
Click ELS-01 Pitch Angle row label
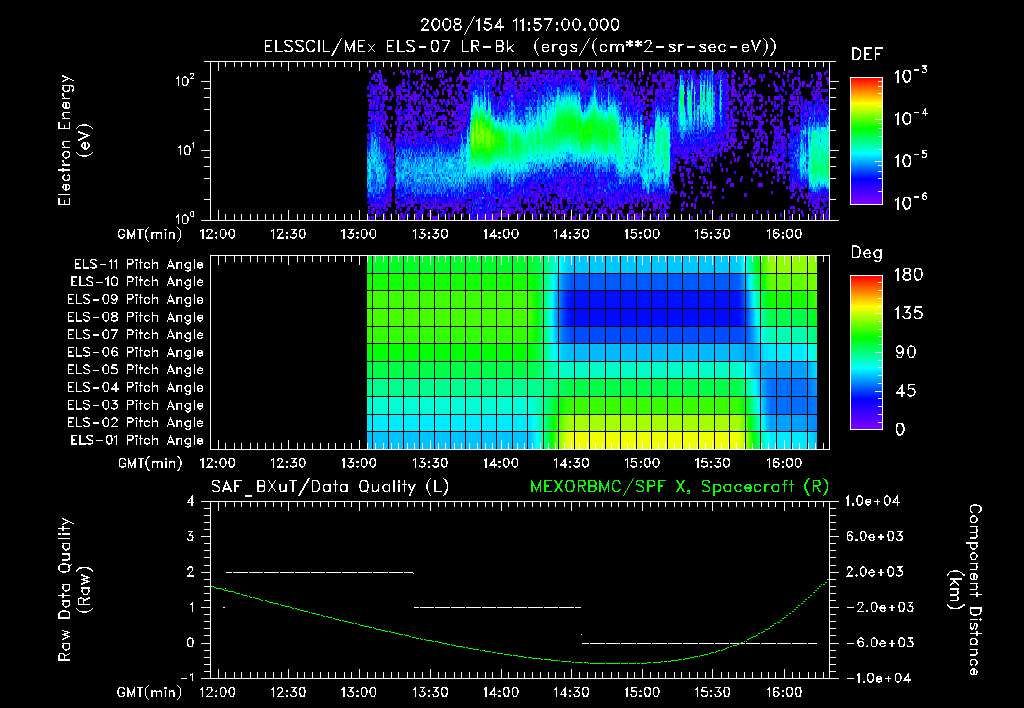click(x=137, y=441)
